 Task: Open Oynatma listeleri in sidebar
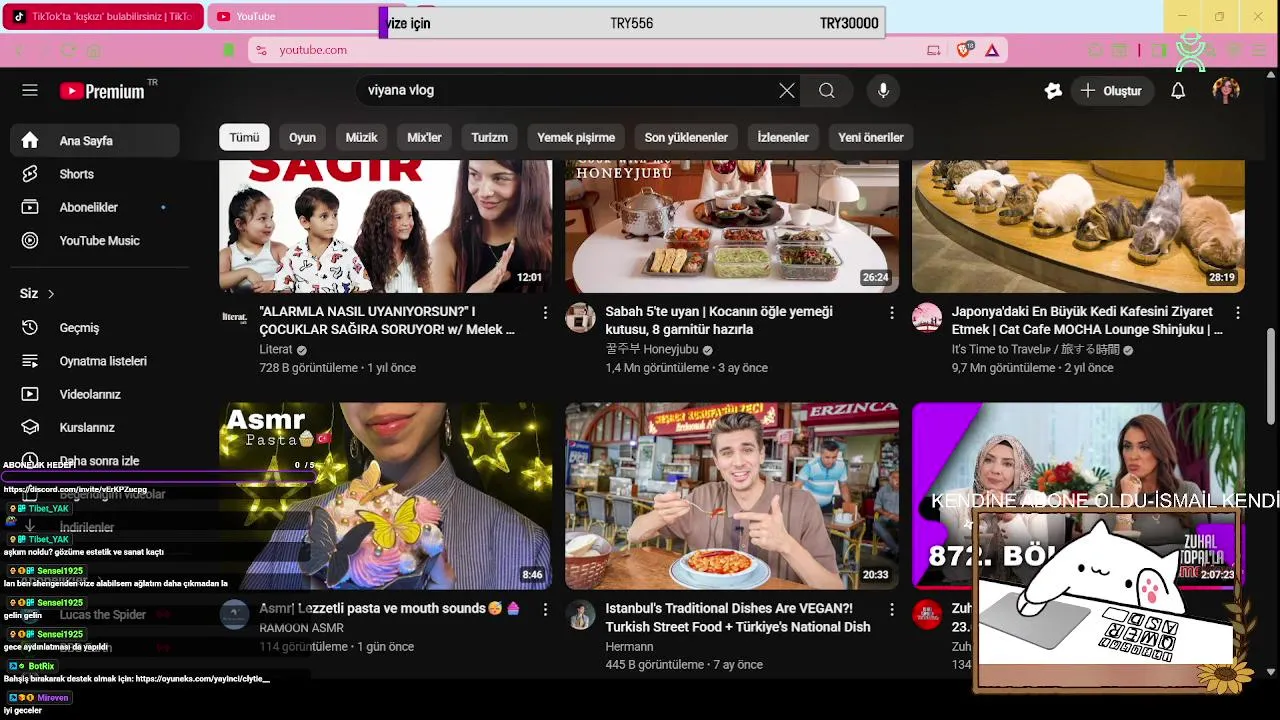pos(95,361)
